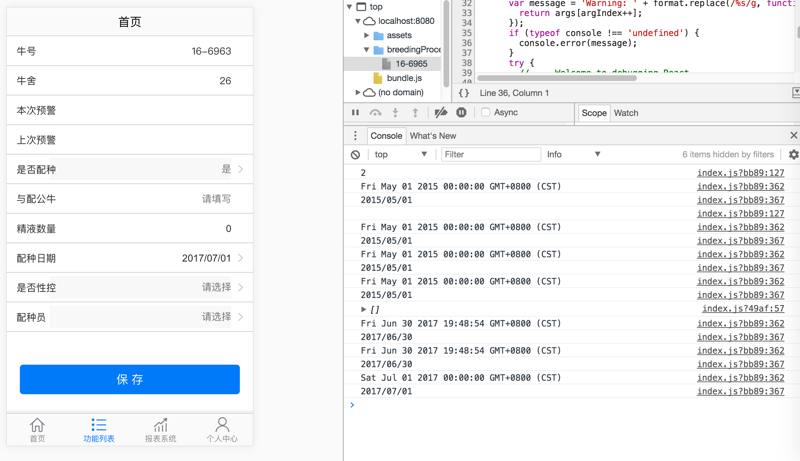
Task: Select the assets folder
Action: click(399, 35)
